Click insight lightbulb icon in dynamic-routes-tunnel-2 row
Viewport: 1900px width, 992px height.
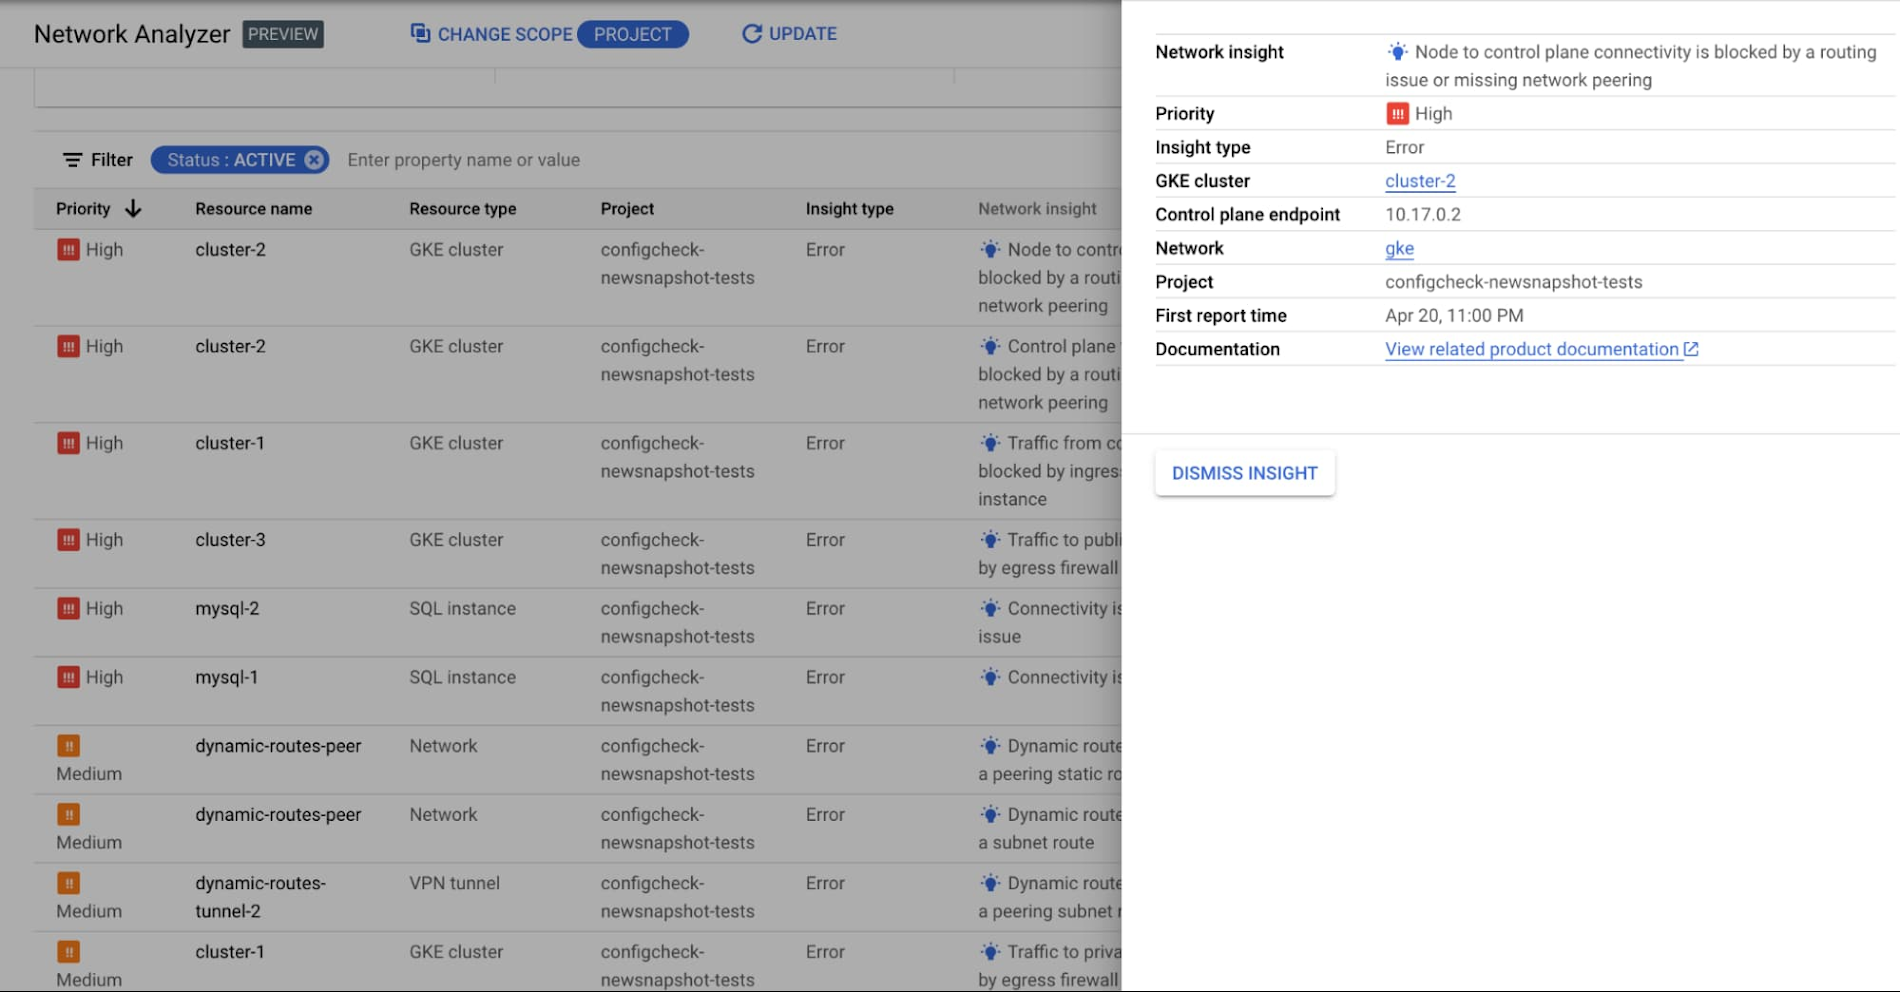(x=990, y=883)
